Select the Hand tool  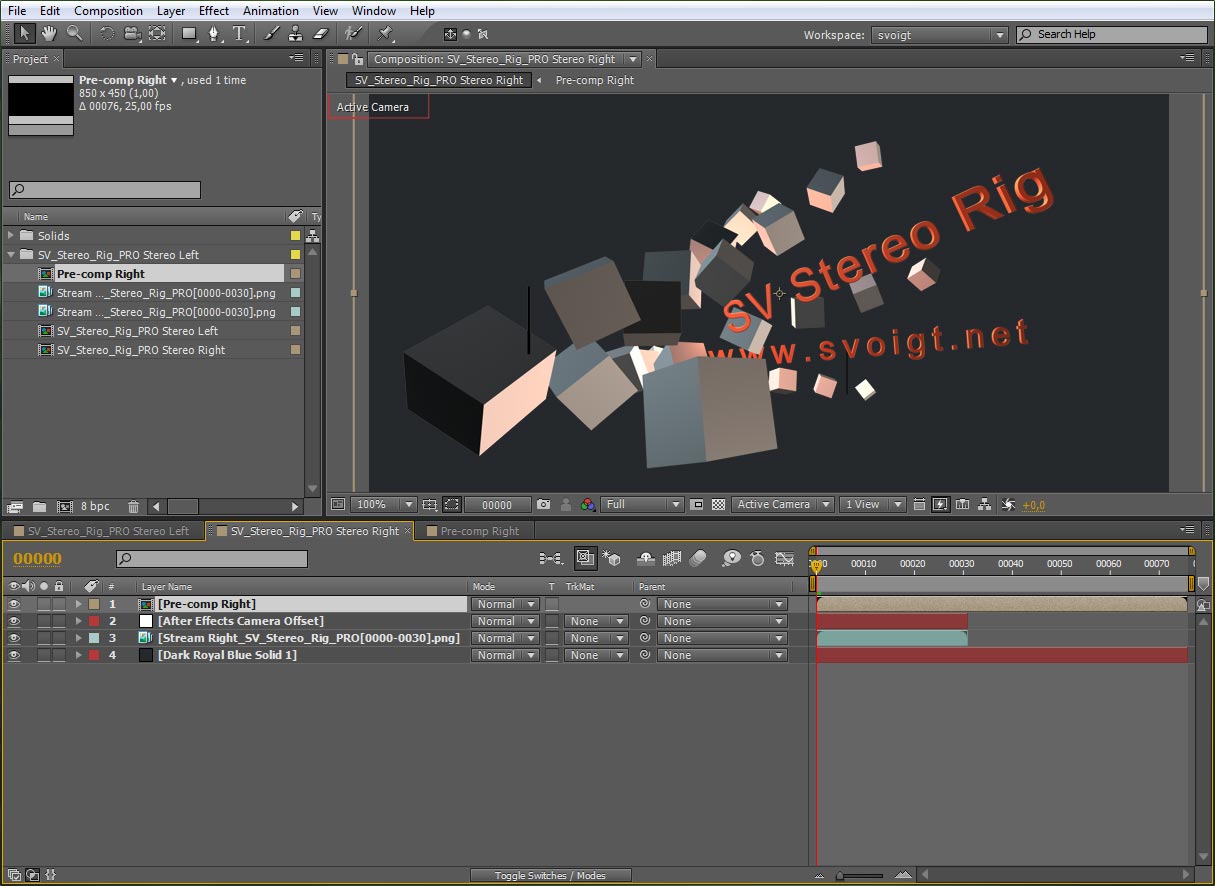pyautogui.click(x=49, y=34)
